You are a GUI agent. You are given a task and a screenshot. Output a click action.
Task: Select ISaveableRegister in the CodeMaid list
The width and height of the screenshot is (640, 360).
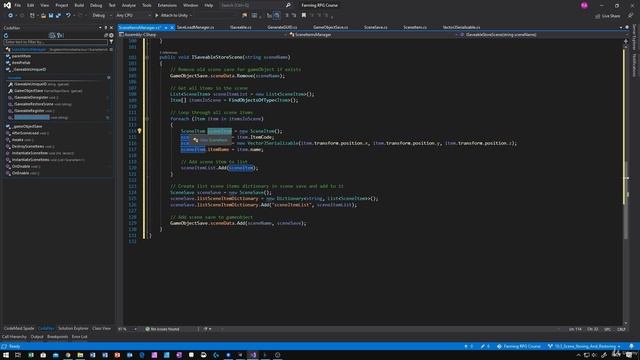29,111
